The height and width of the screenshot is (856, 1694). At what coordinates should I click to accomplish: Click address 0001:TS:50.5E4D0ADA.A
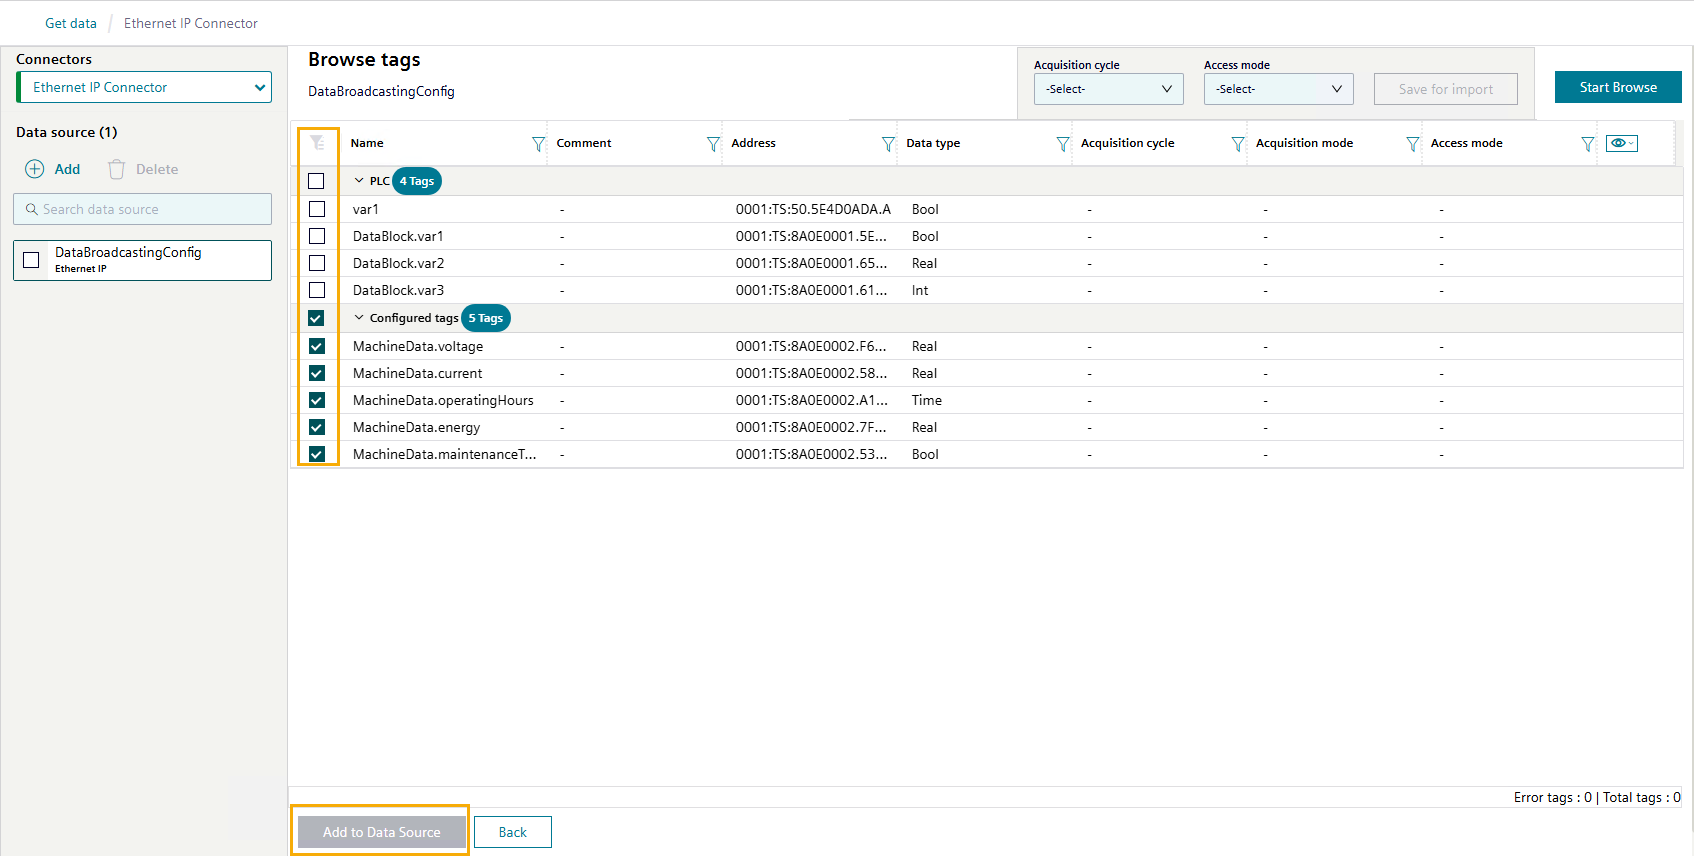click(813, 209)
